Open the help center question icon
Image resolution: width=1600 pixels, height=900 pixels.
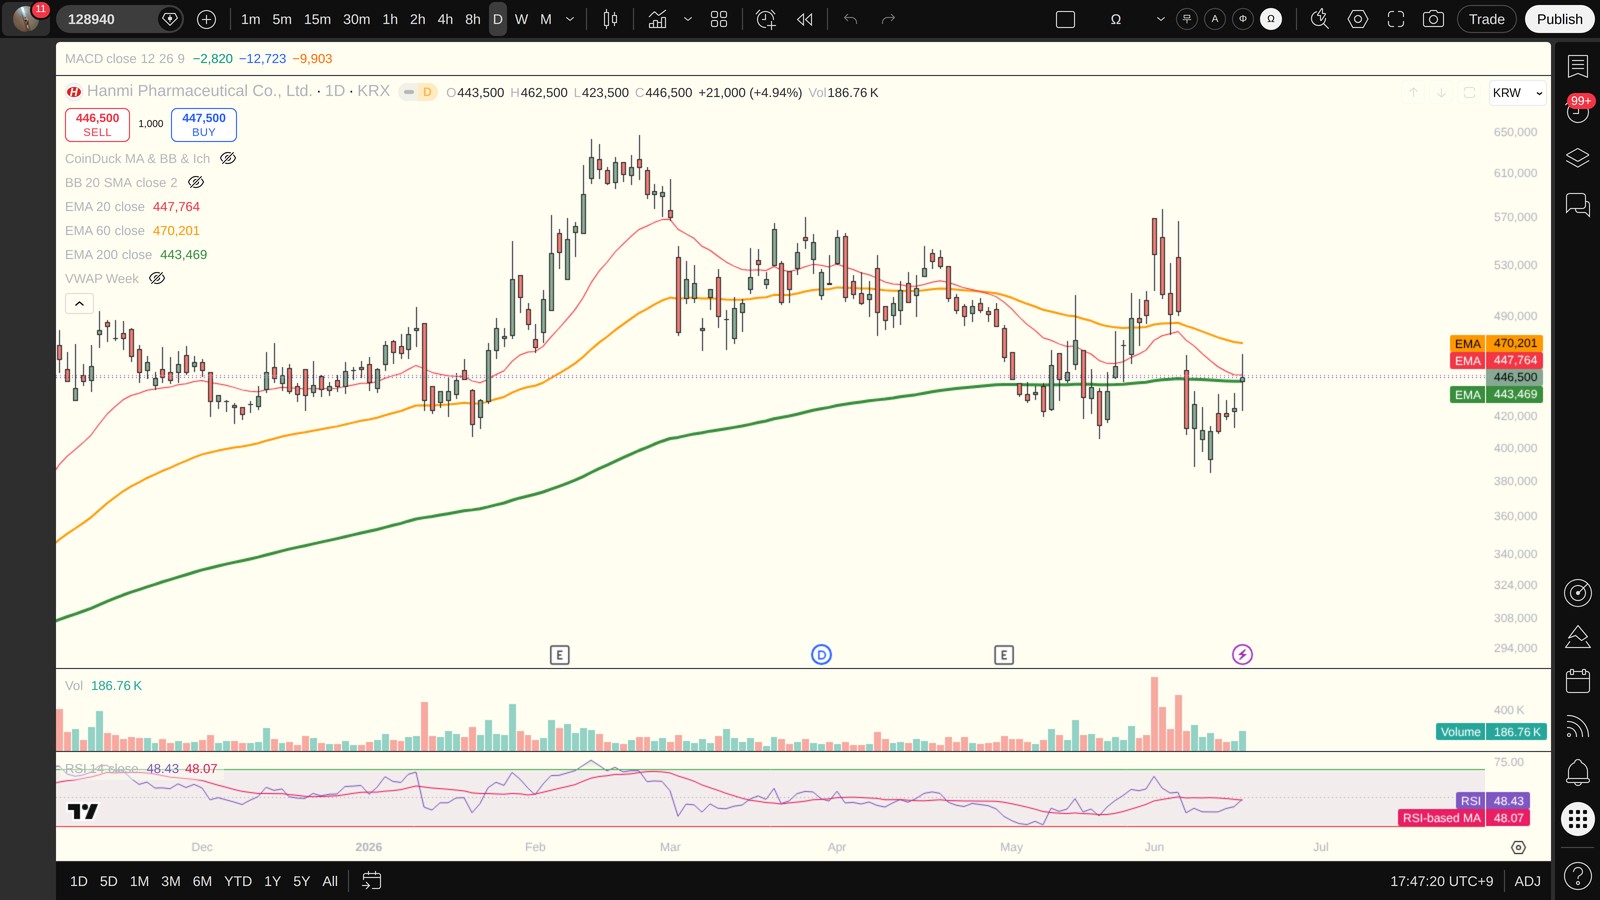point(1578,877)
